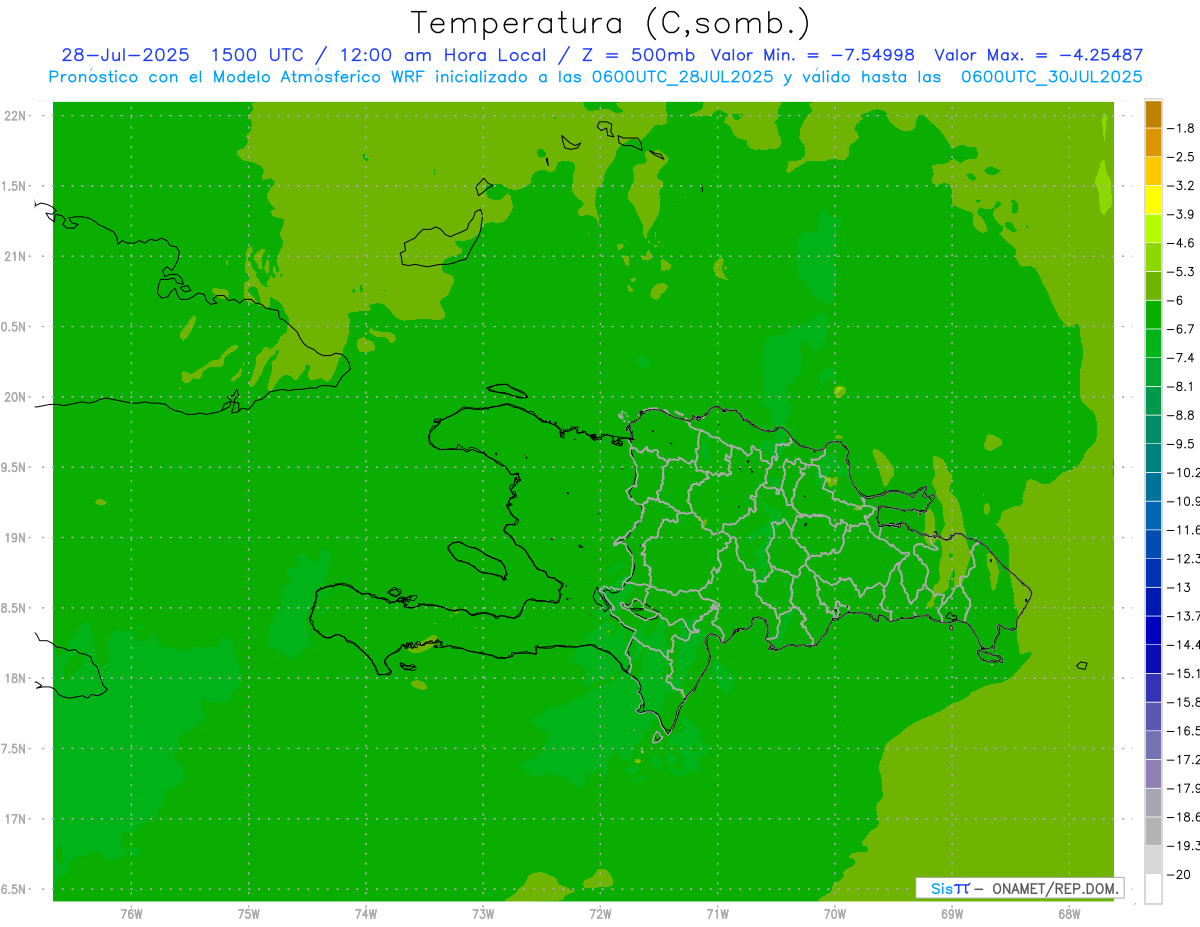Screen dimensions: 1200x927
Task: Select the date text "28-Jul-2025"
Action: tap(124, 55)
